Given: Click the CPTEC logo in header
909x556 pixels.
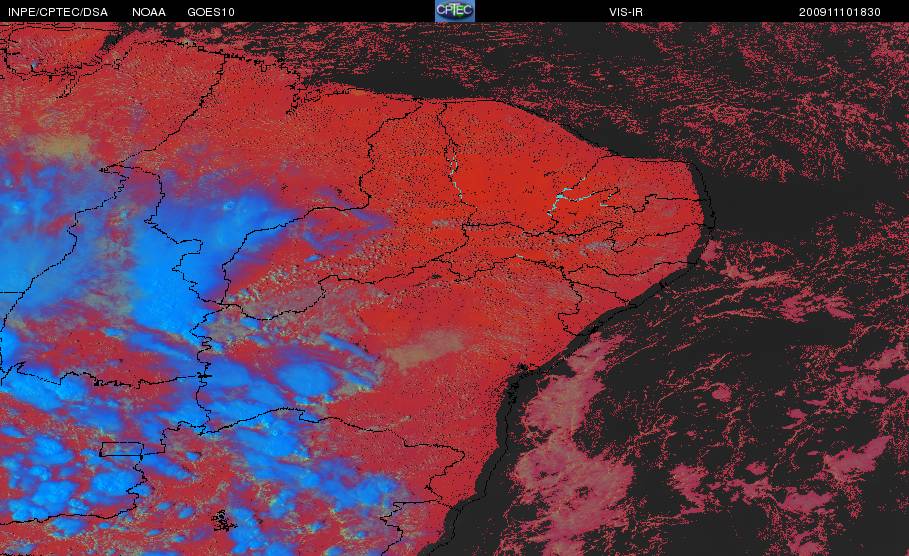Looking at the screenshot, I should coord(454,11).
